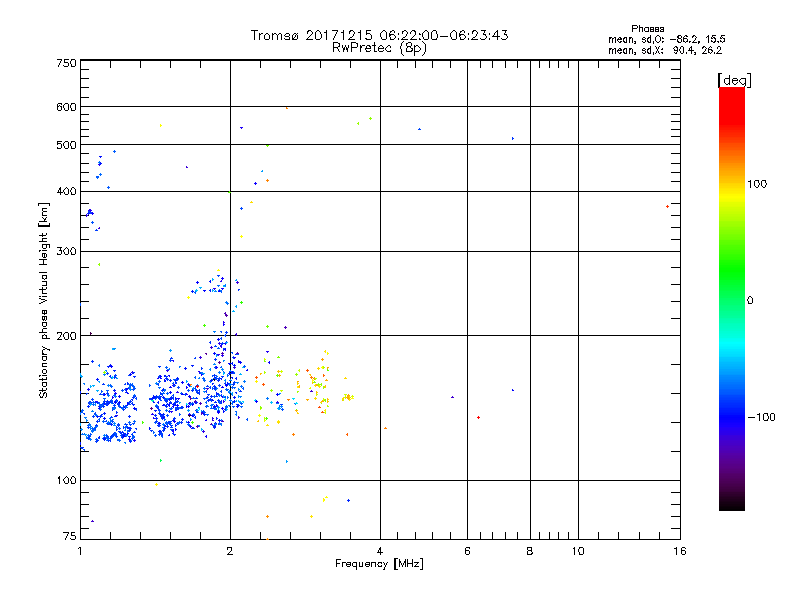Click the '300' label on the height axis
The image size is (800, 600).
pyautogui.click(x=66, y=252)
